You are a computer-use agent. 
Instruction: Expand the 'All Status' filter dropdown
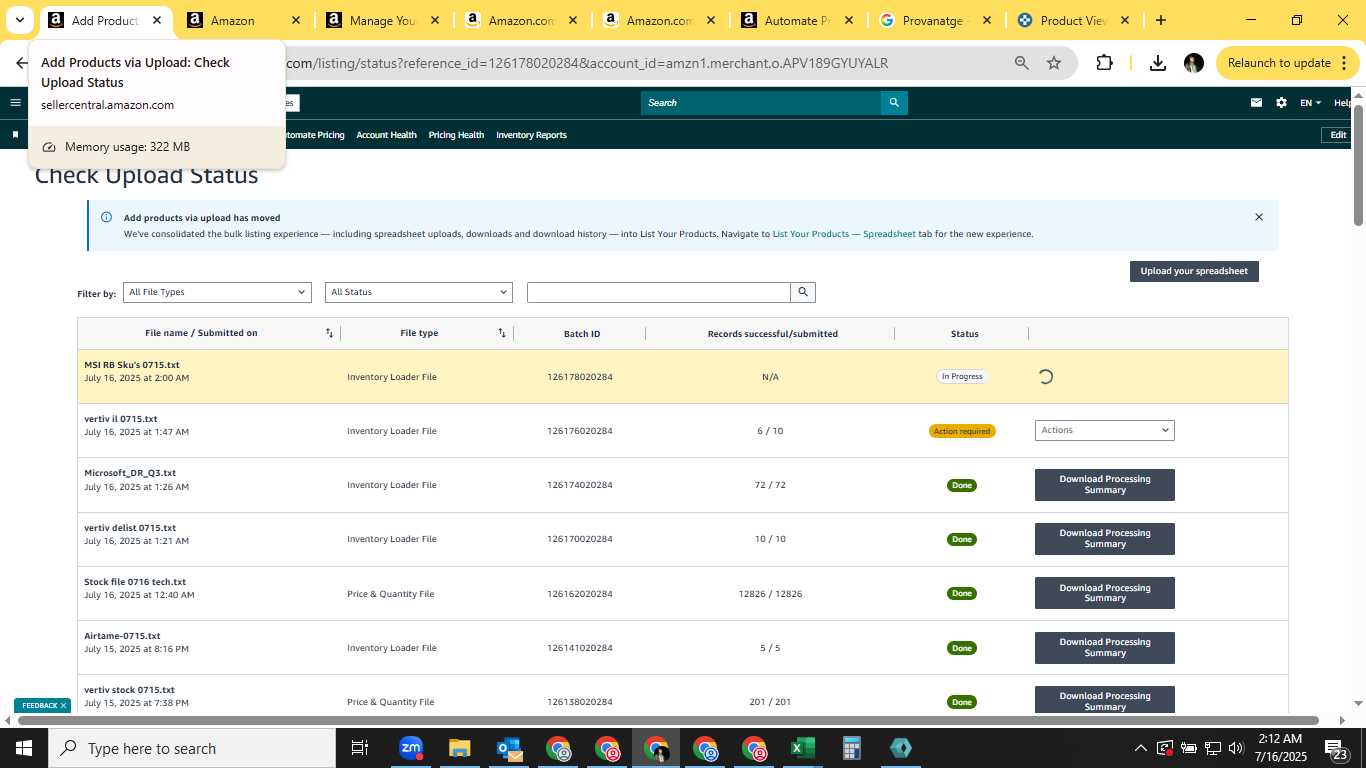[x=419, y=292]
